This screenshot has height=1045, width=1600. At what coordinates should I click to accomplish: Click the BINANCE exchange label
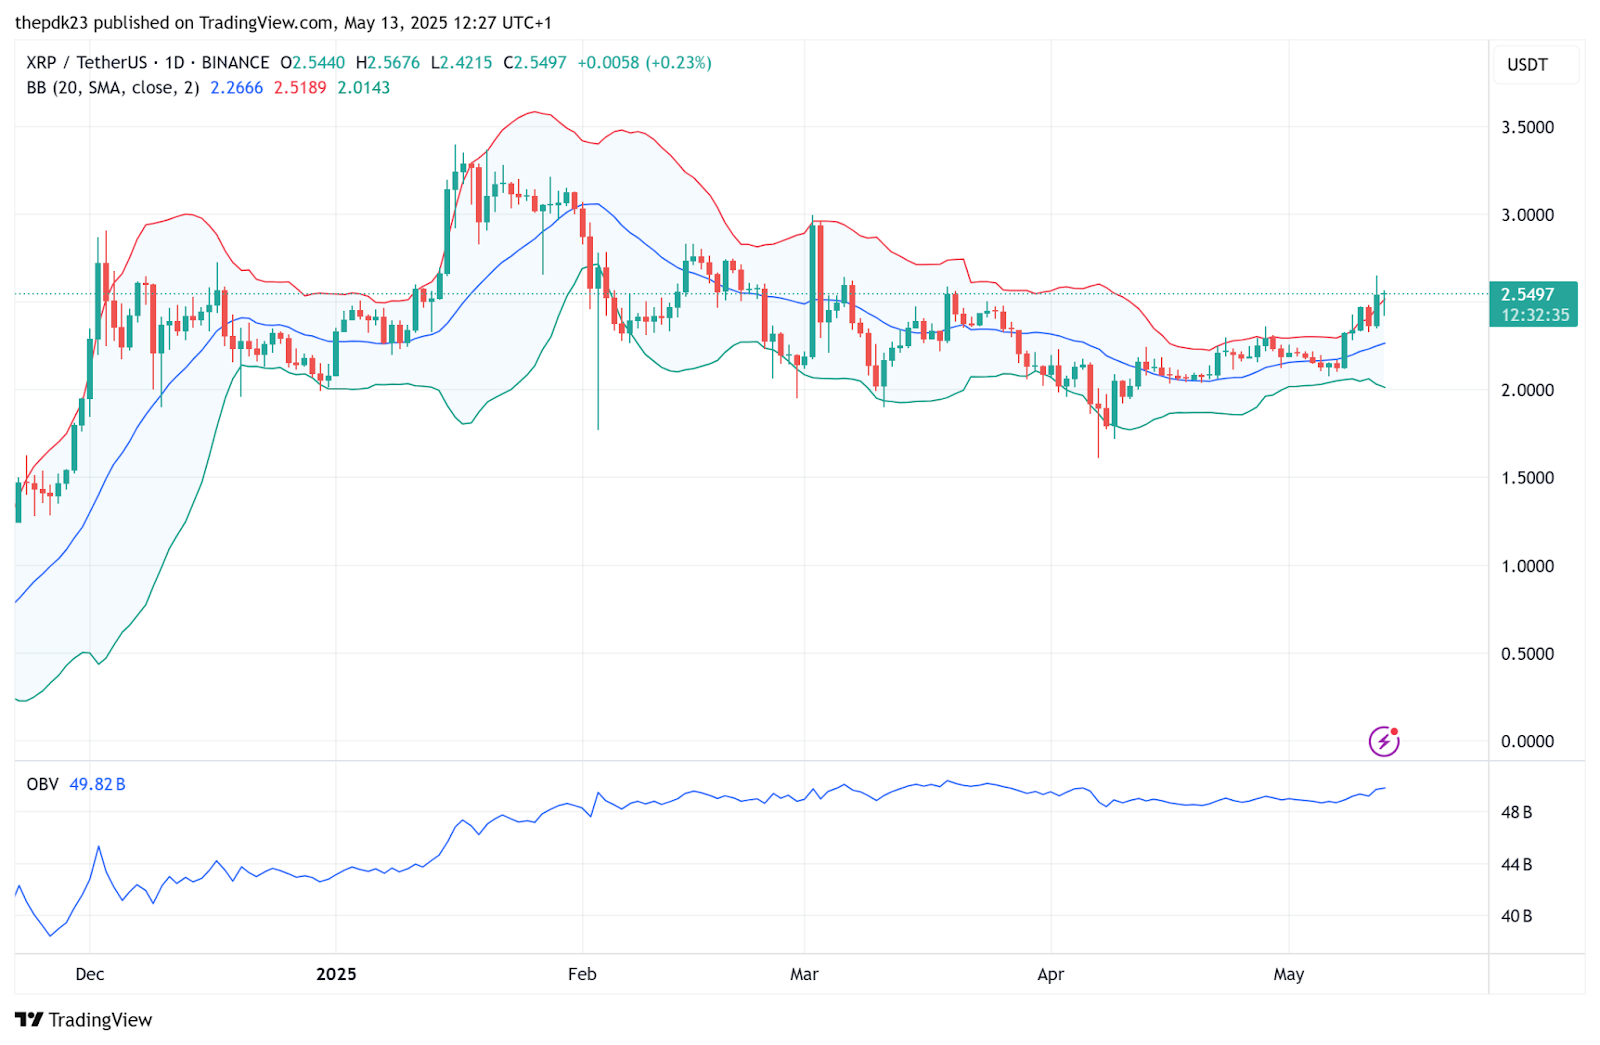(235, 62)
